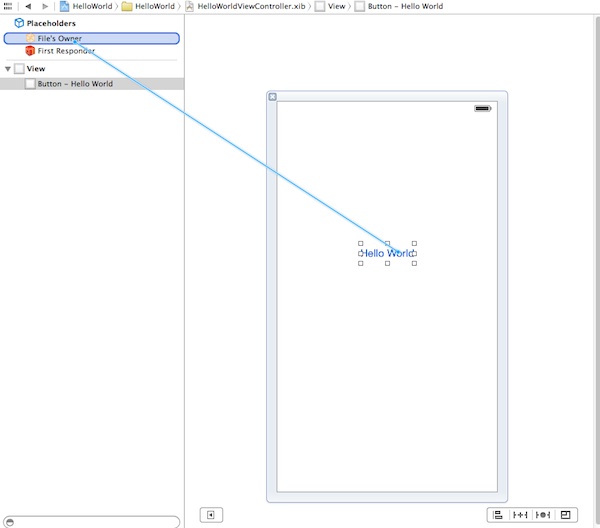Click the Resizing behavior icon
Screen dimensions: 600x528
click(x=566, y=515)
